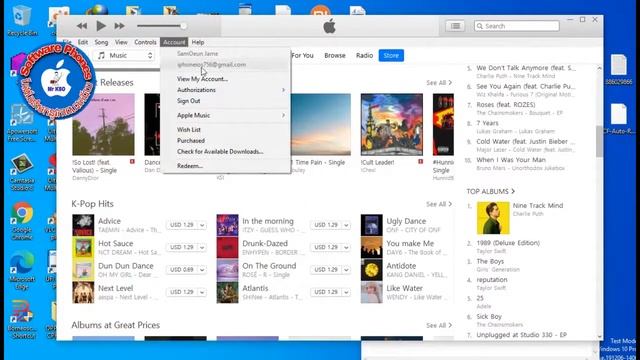The image size is (640, 360).
Task: Play the current track in iTunes
Action: click(x=100, y=26)
